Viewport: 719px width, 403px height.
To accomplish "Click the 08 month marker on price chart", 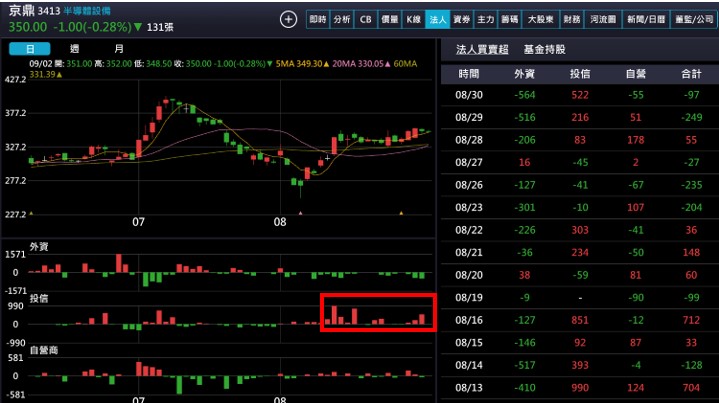I will (x=280, y=222).
